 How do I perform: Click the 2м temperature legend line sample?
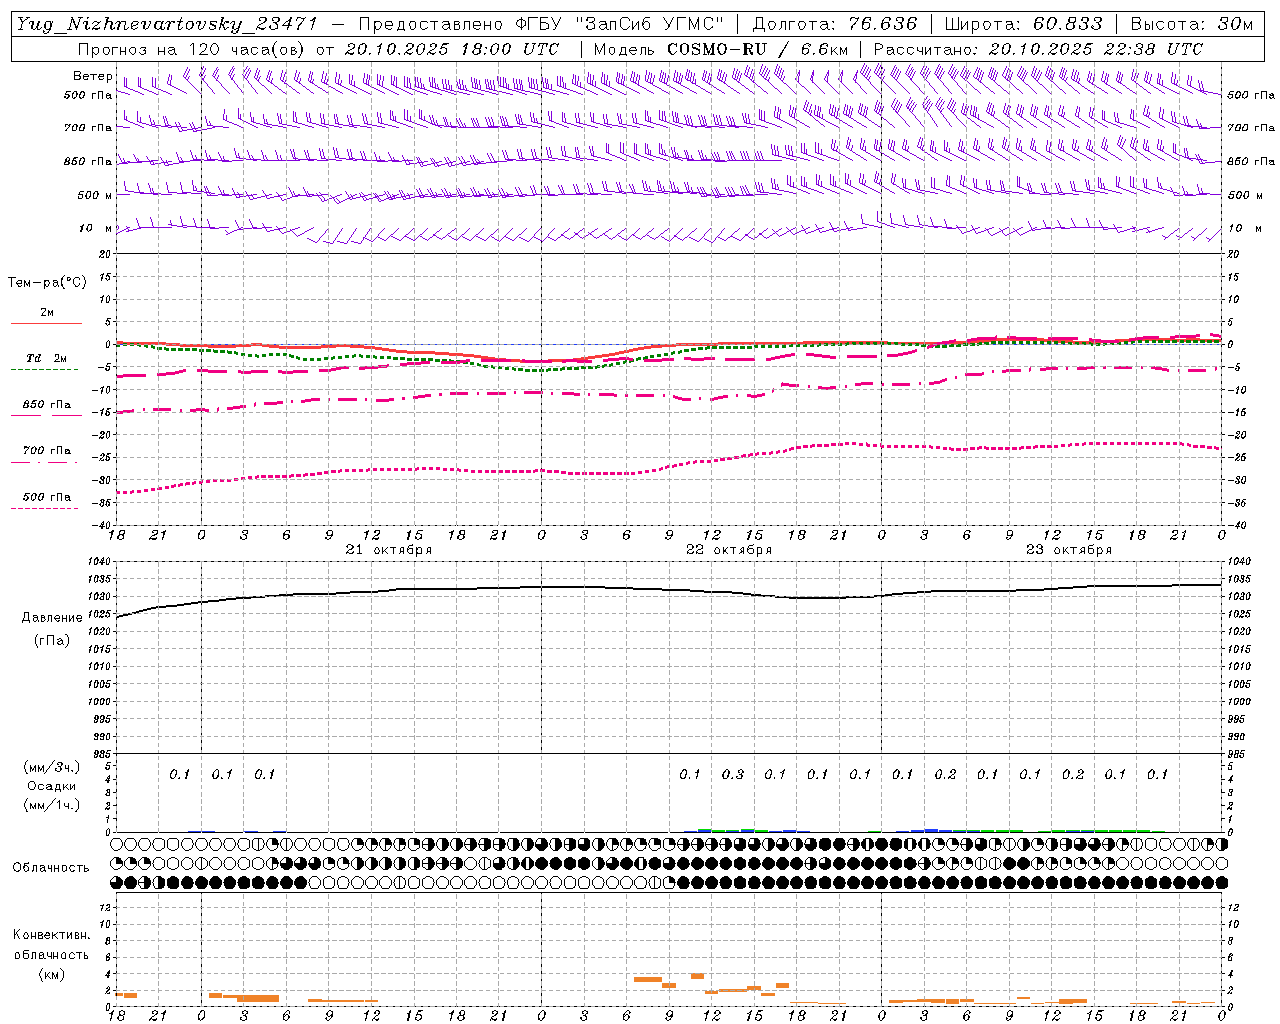click(x=46, y=323)
